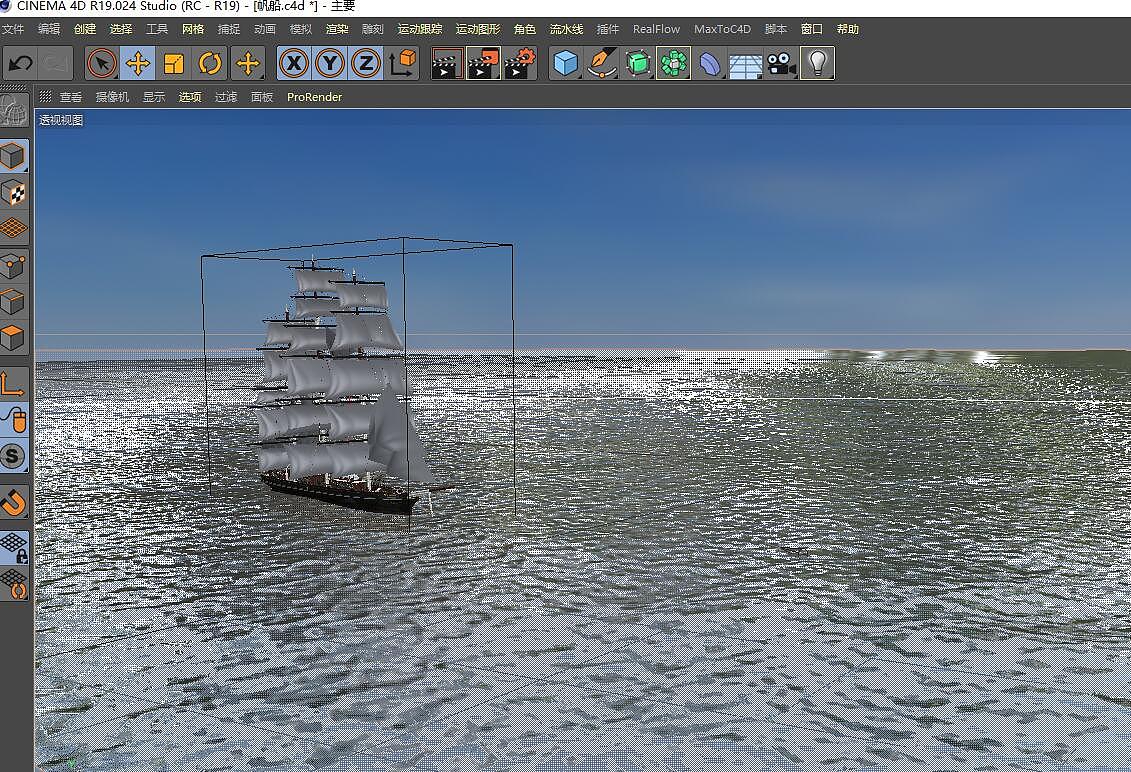Viewport: 1131px width, 772px height.
Task: Select the Scale tool
Action: click(172, 63)
